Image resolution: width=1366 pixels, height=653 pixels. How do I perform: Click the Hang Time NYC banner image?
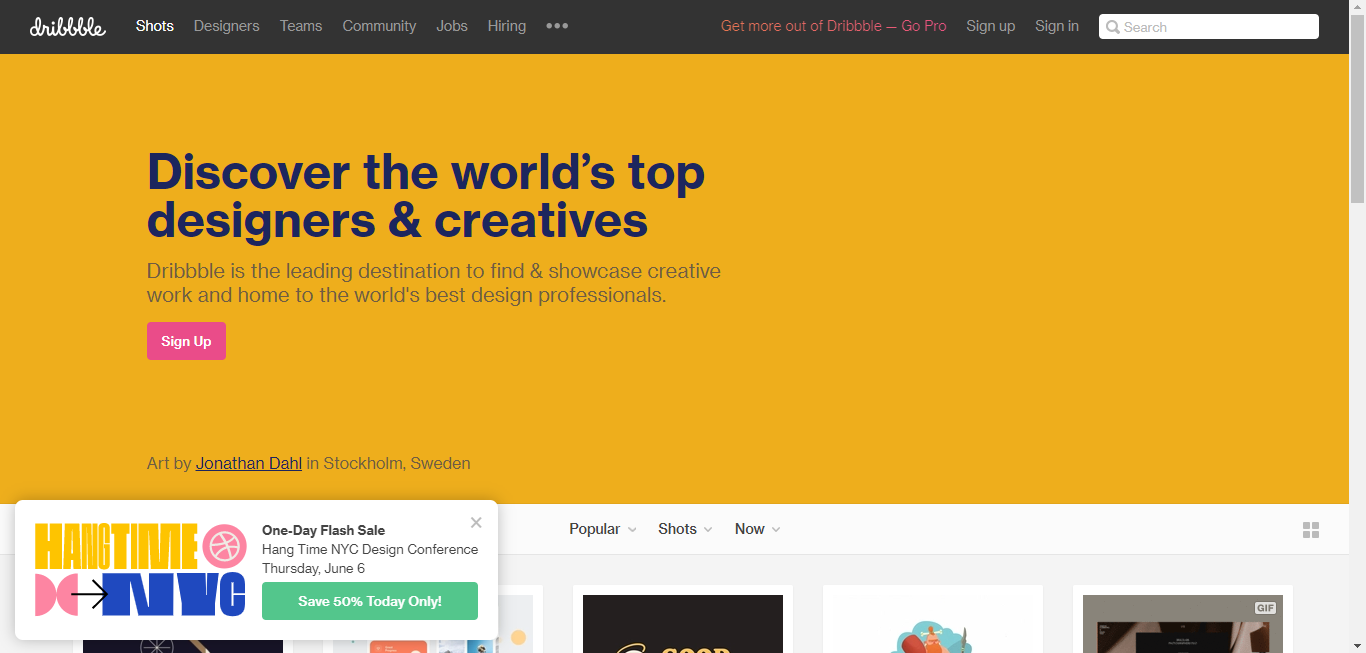(x=140, y=570)
